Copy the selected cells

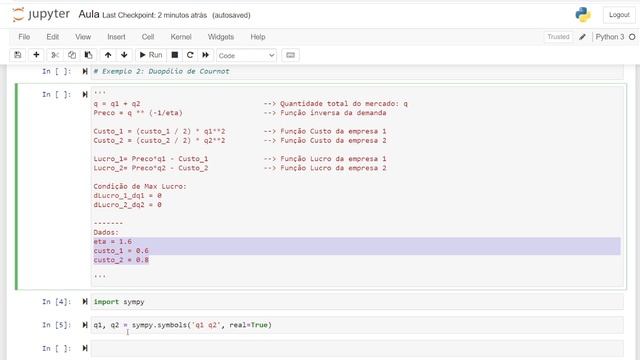72,55
